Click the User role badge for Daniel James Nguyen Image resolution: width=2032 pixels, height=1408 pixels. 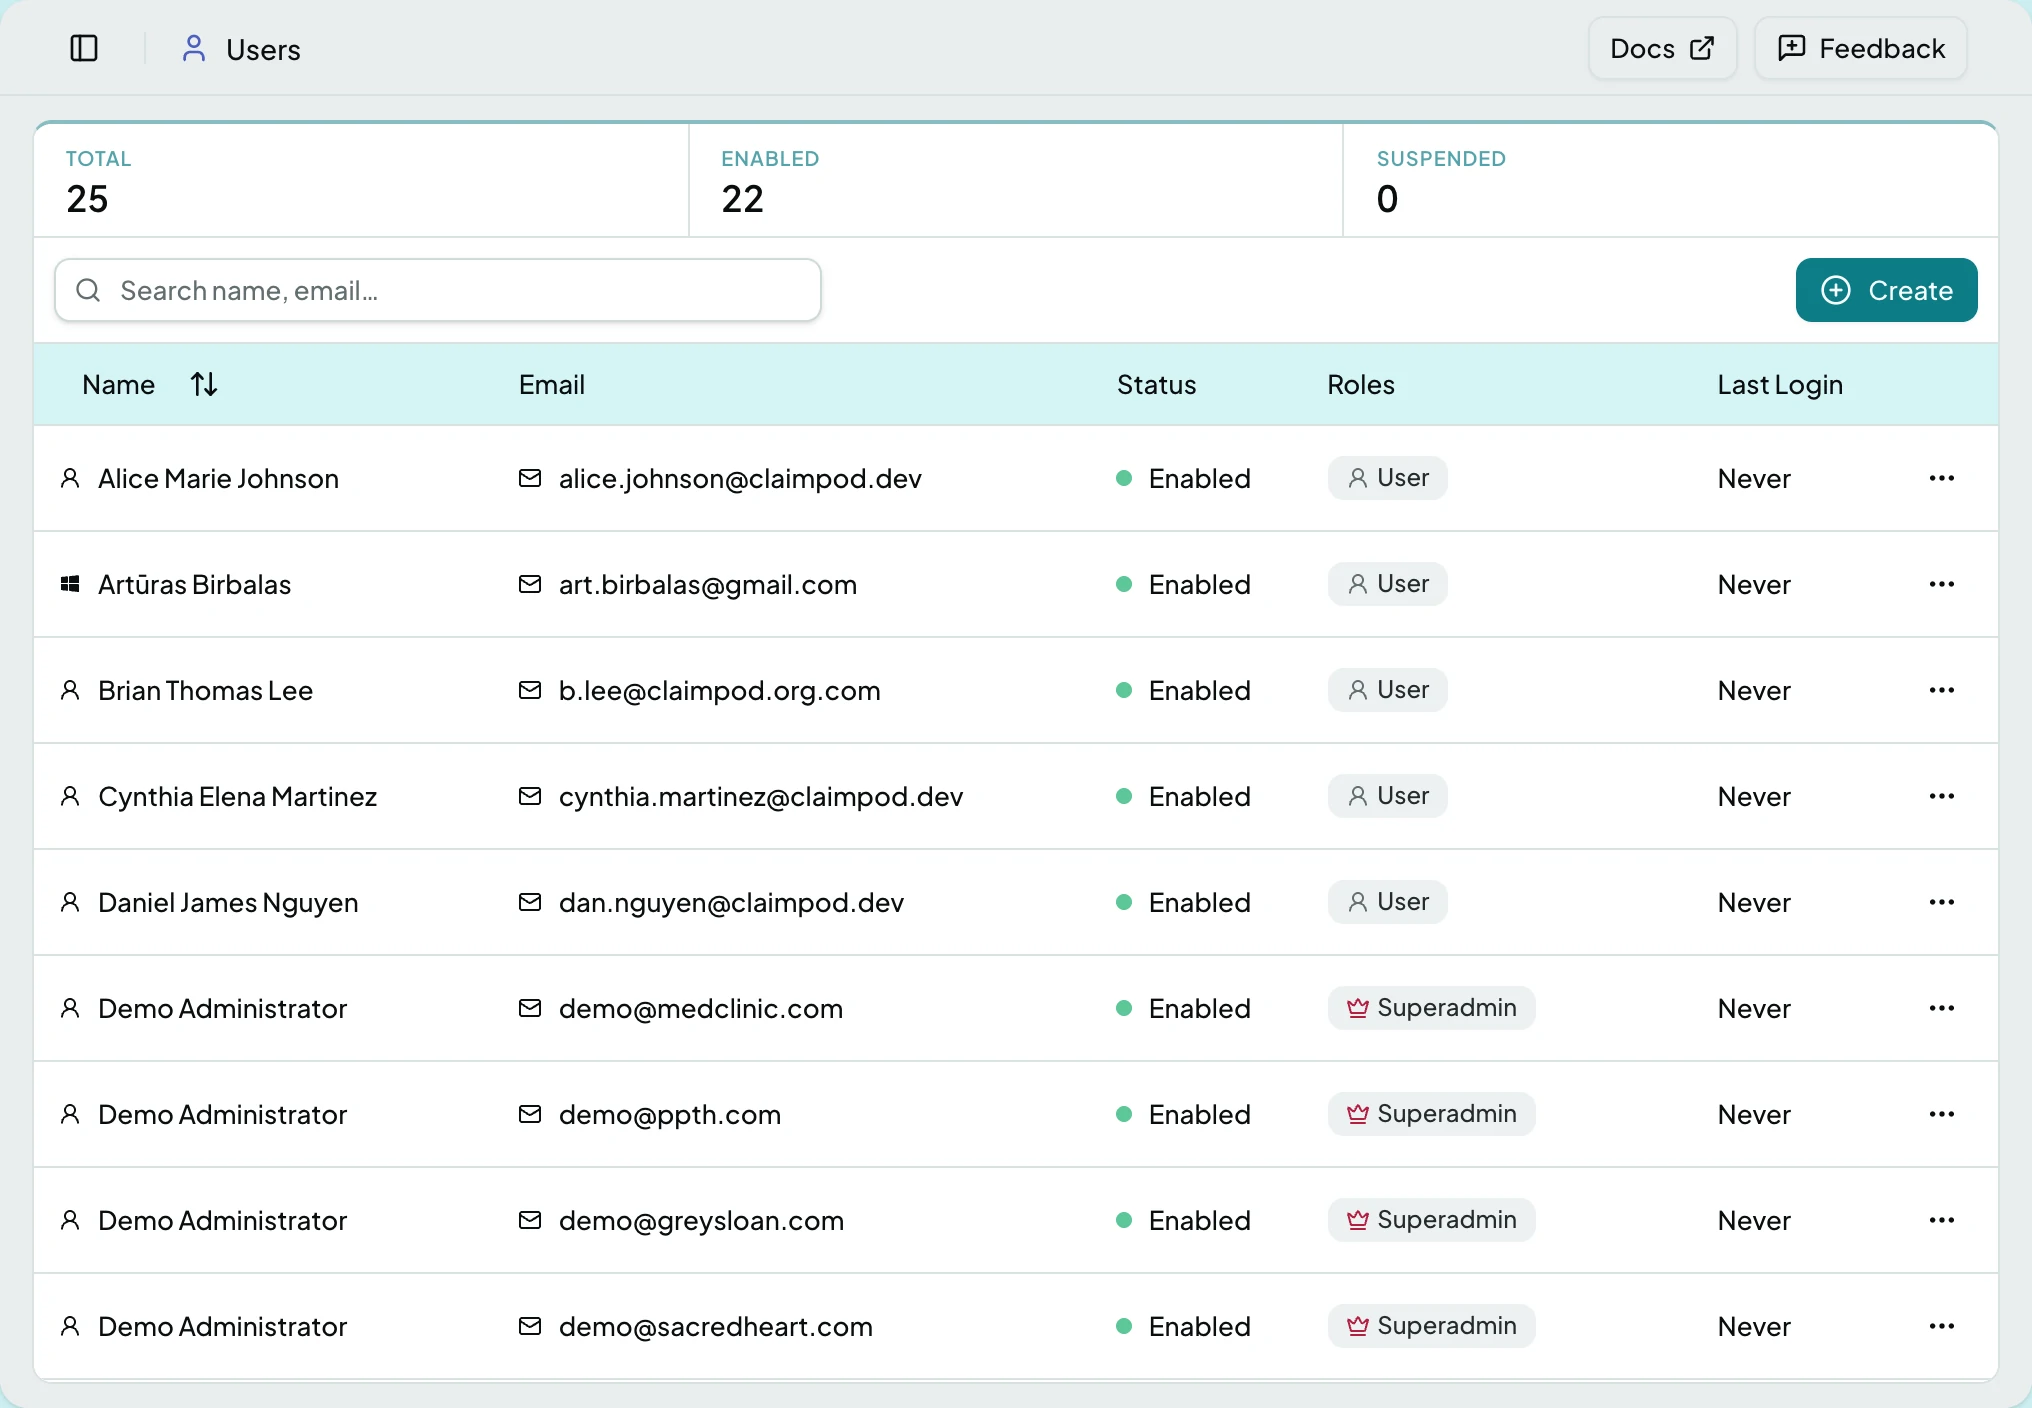[1387, 902]
